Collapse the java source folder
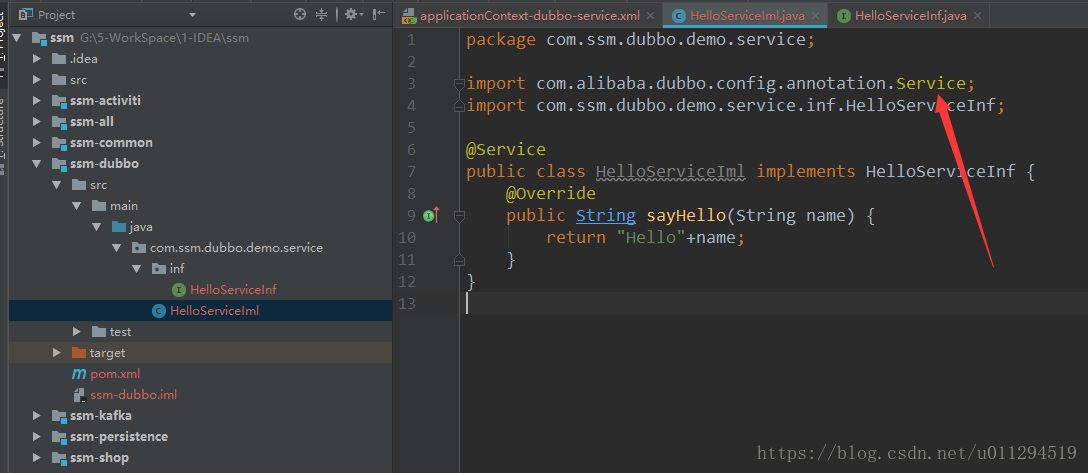The width and height of the screenshot is (1088, 473). click(x=95, y=227)
